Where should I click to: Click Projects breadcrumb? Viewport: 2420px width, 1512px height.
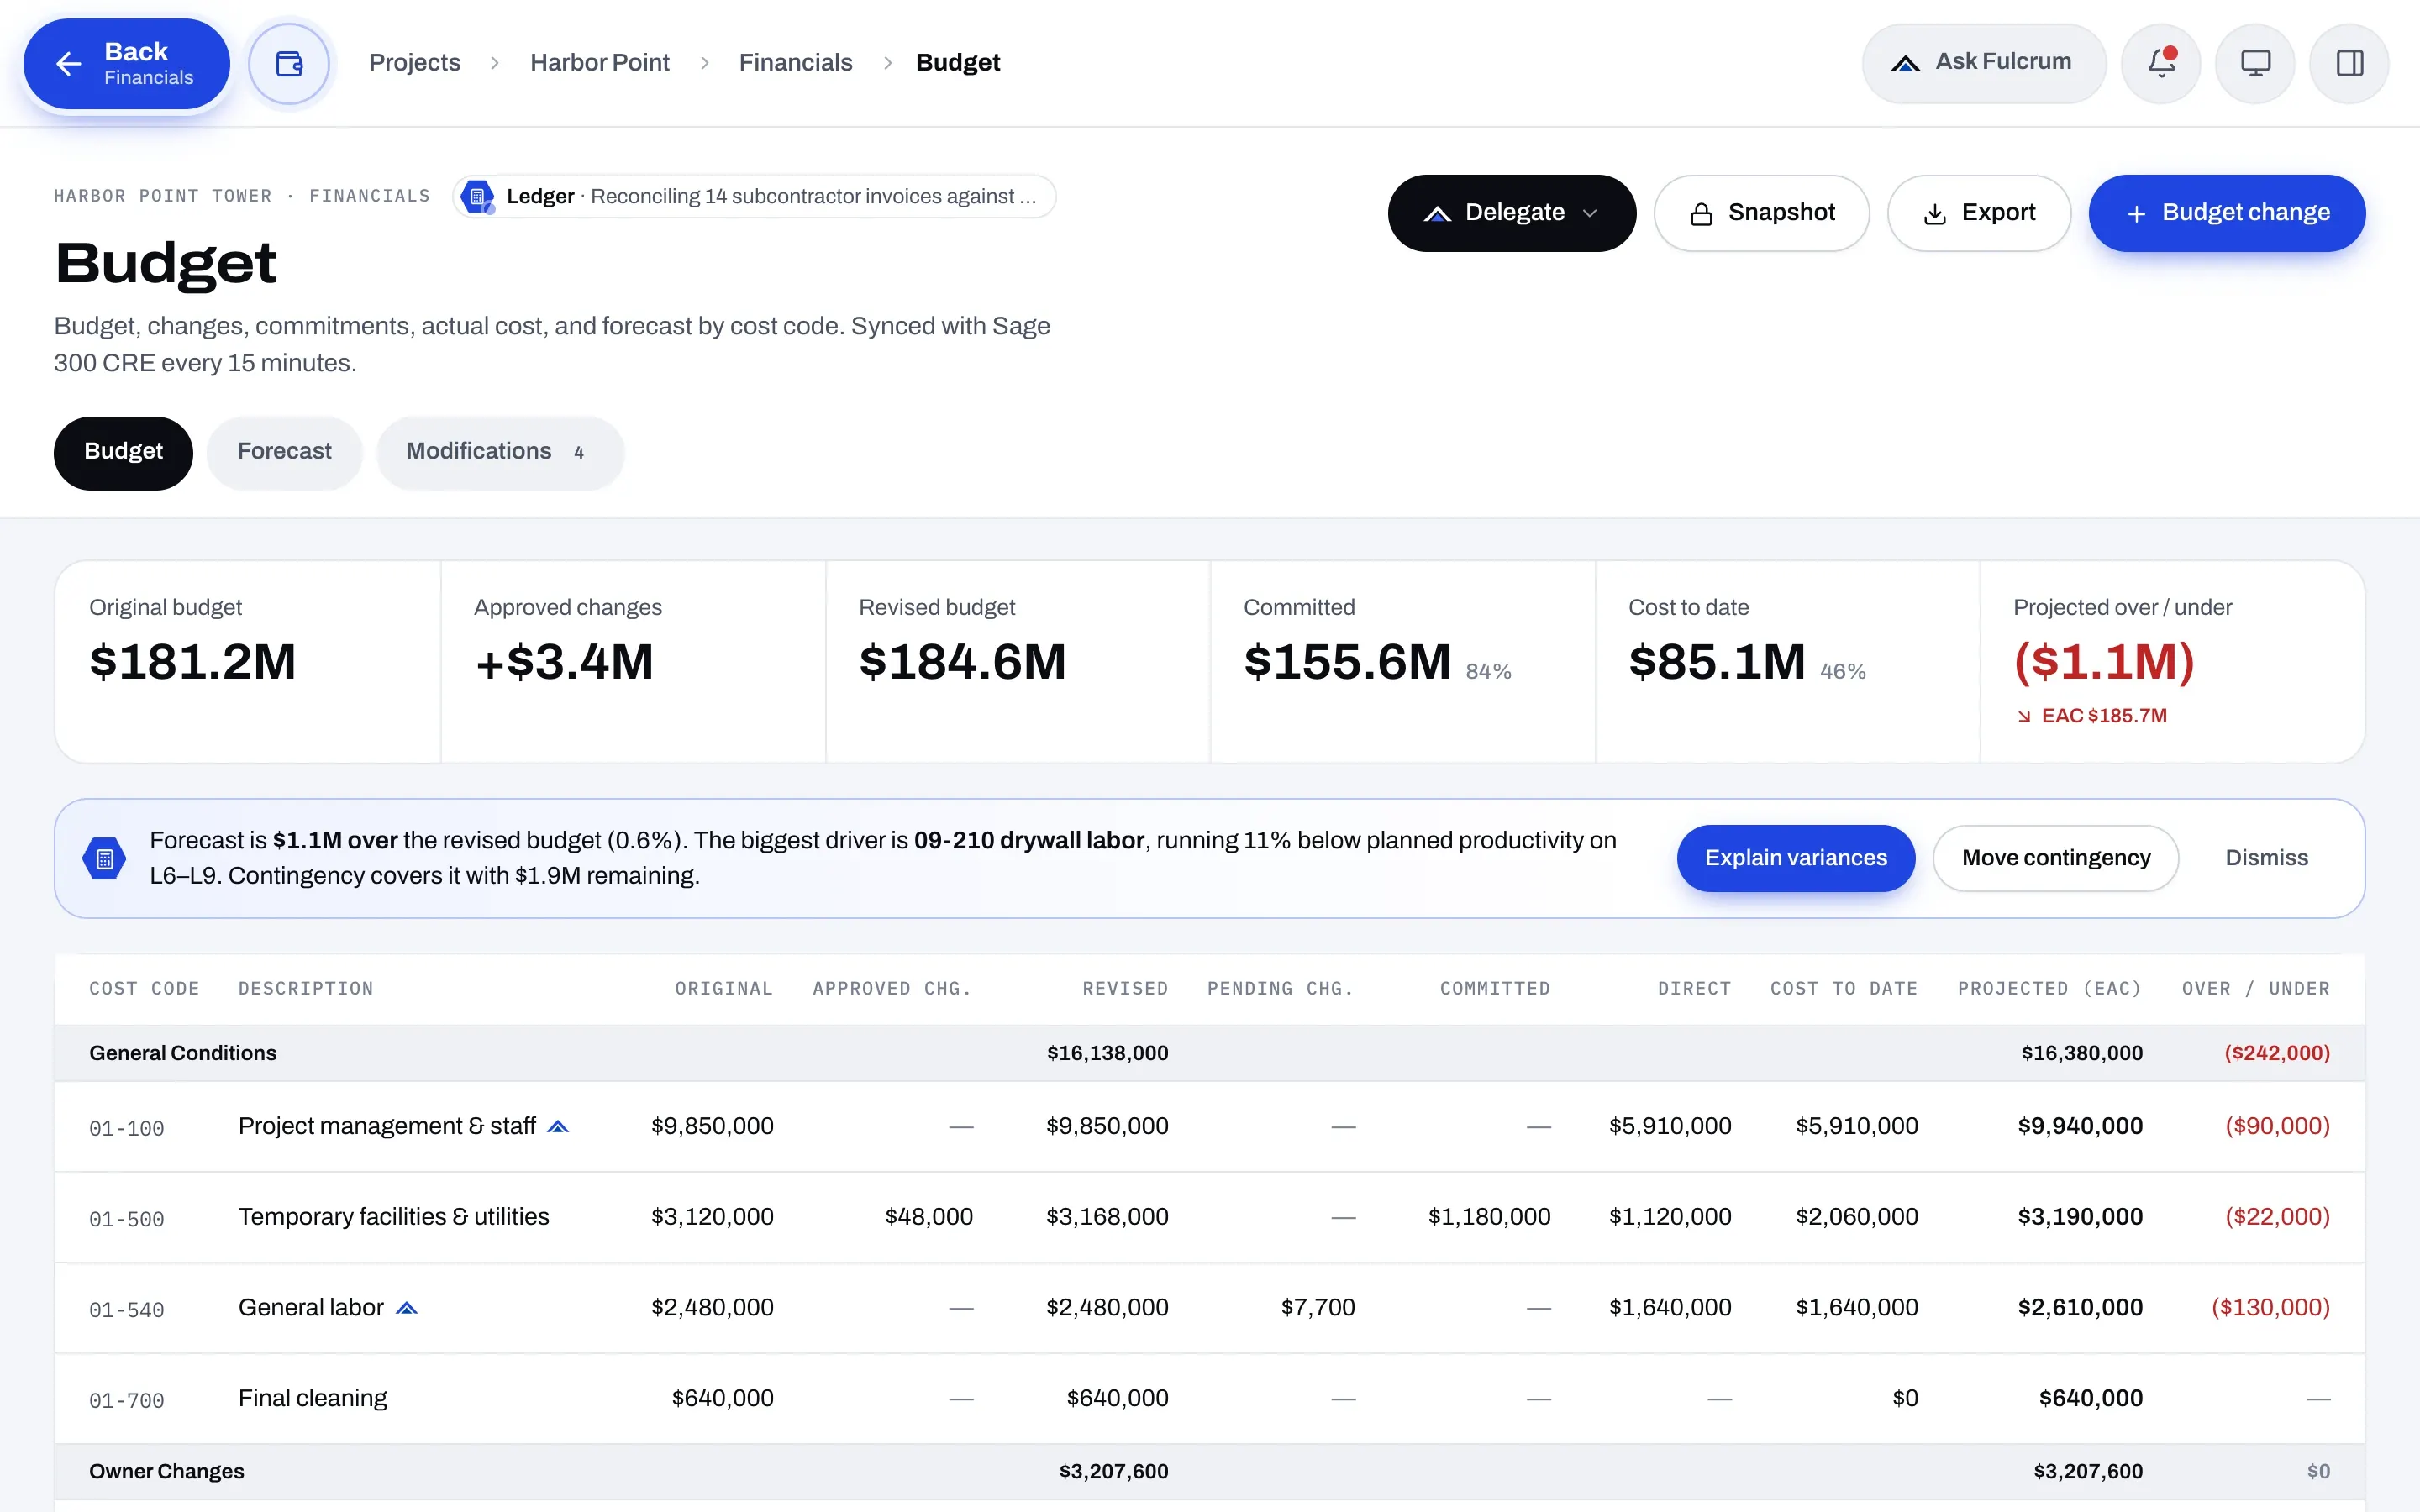coord(414,63)
